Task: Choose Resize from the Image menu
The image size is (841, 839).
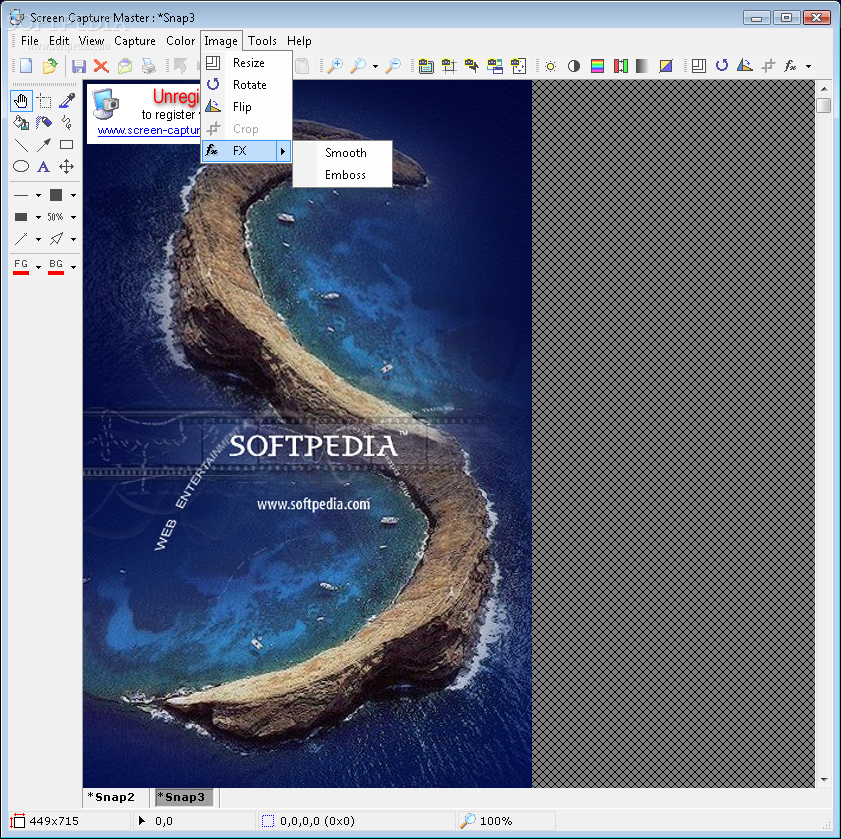Action: [247, 63]
